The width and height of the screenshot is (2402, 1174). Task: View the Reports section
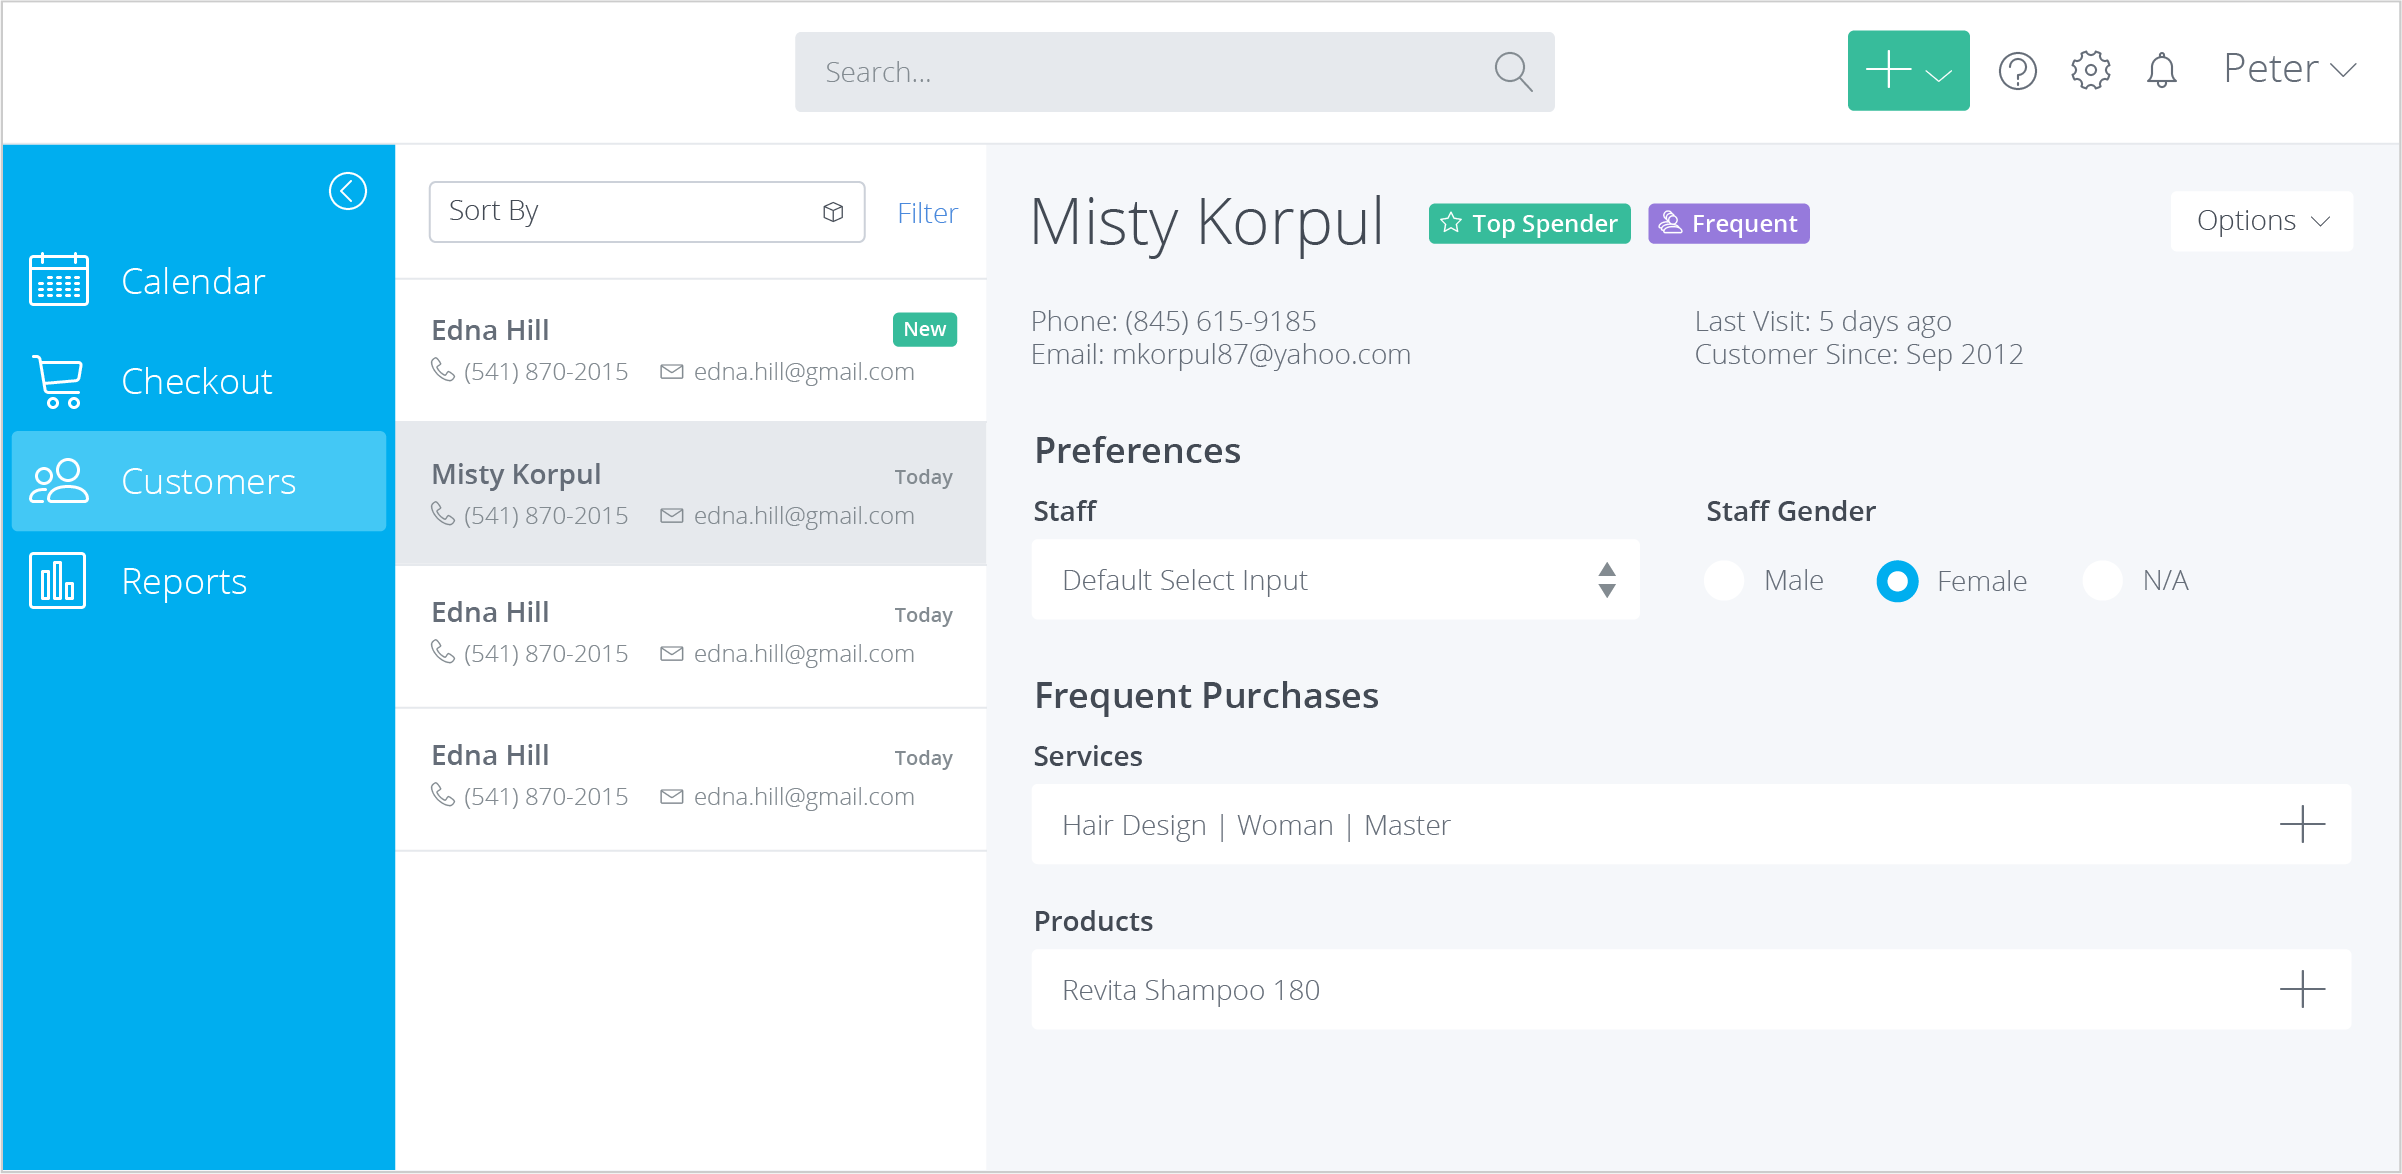(184, 580)
